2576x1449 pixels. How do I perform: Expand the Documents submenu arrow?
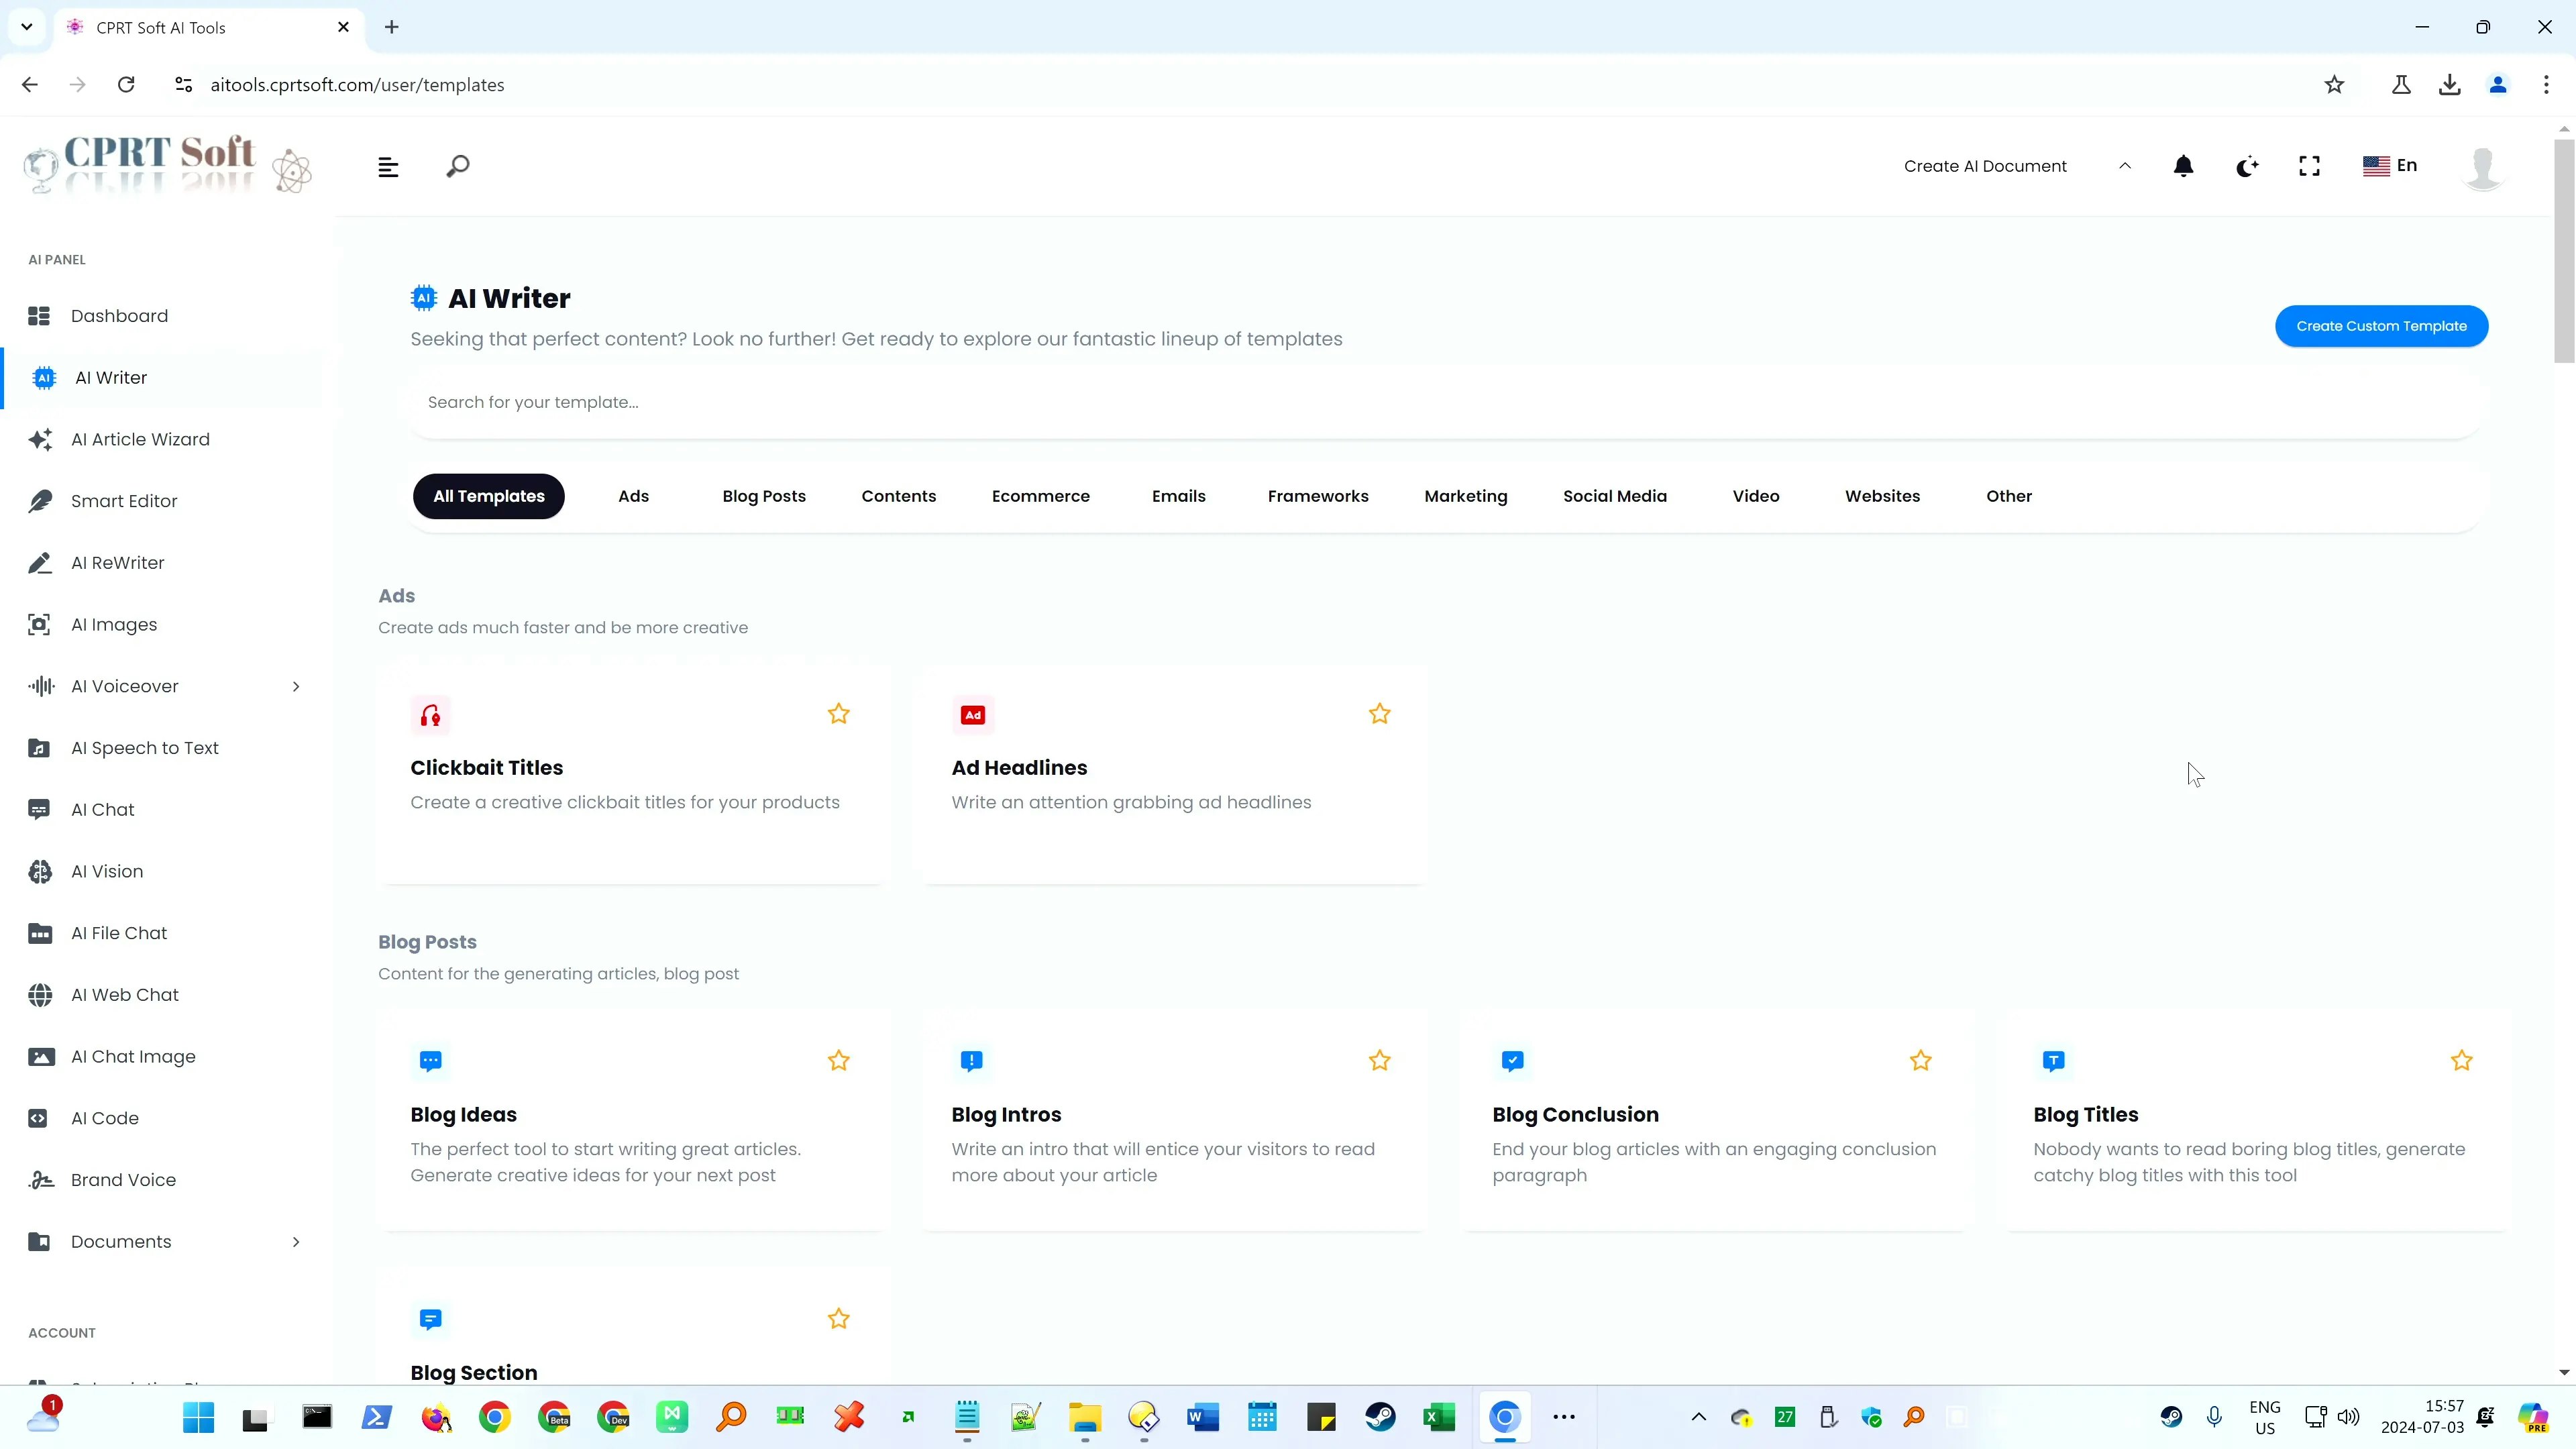pos(295,1242)
